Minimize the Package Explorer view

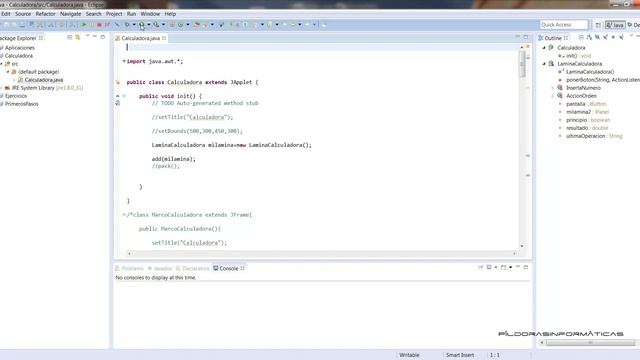click(x=95, y=37)
